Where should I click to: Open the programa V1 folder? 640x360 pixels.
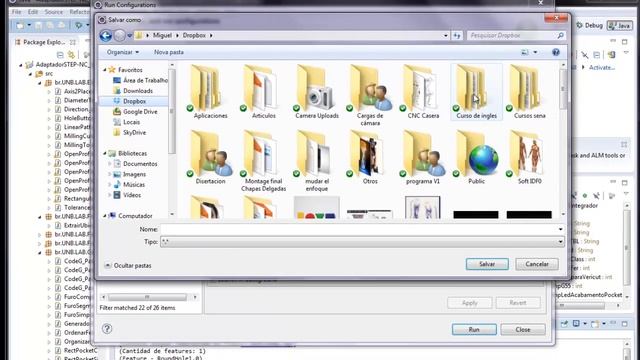(423, 158)
